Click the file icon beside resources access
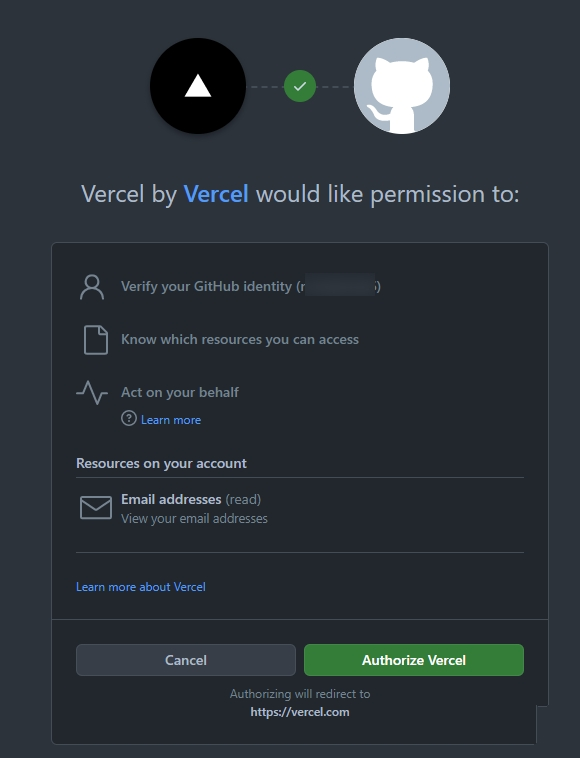The height and width of the screenshot is (758, 580). (x=96, y=340)
